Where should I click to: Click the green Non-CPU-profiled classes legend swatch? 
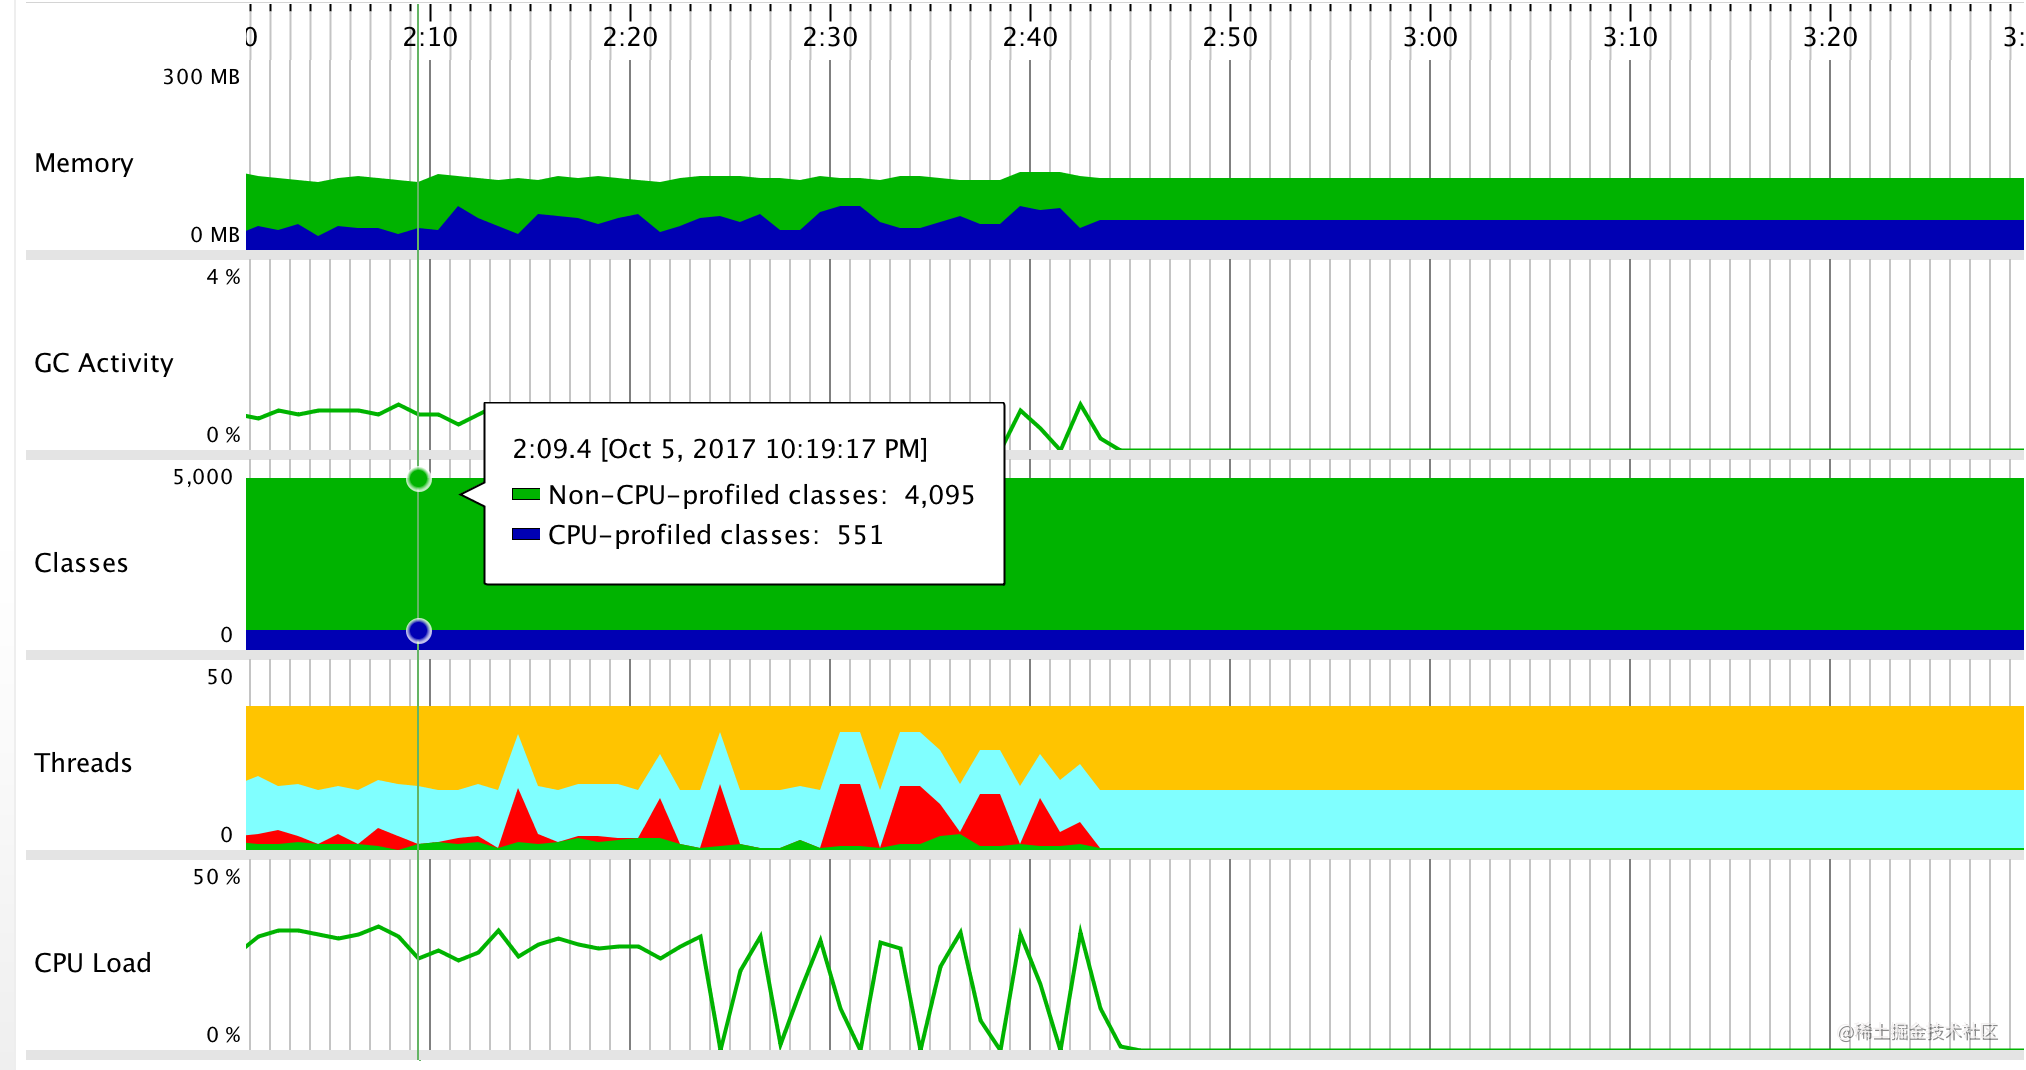pos(526,494)
